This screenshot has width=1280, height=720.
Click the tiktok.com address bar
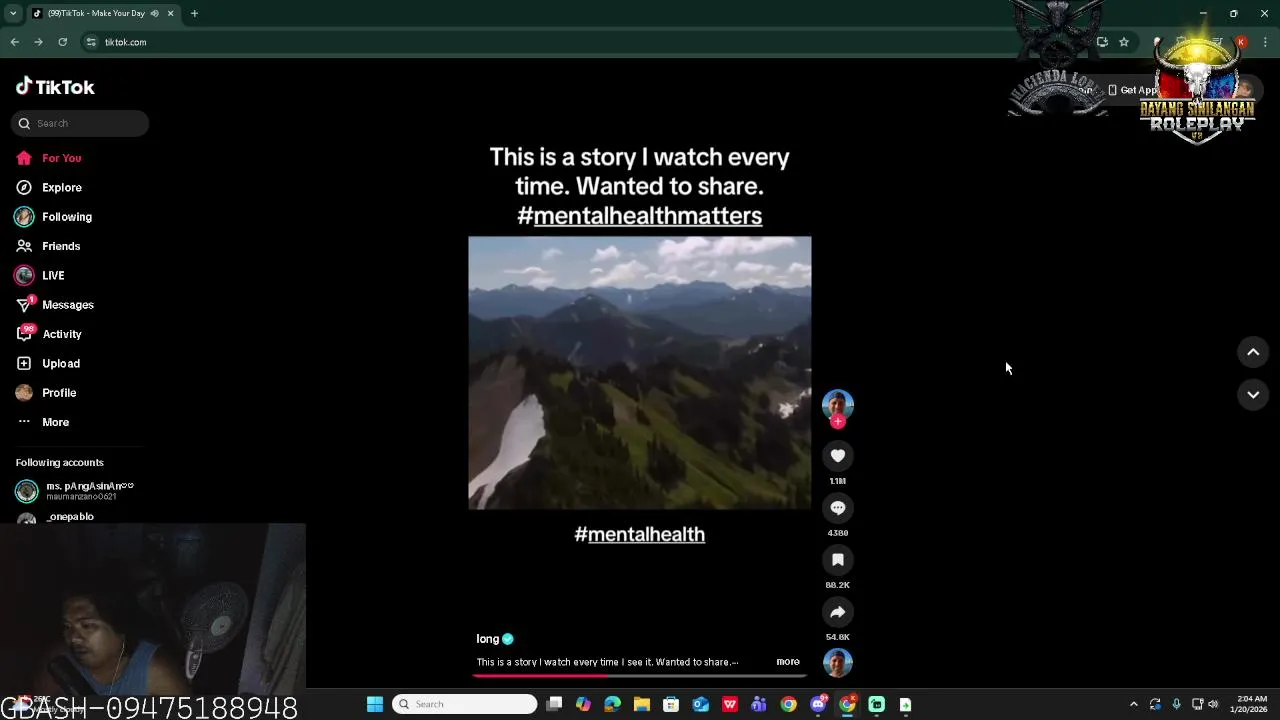[590, 42]
